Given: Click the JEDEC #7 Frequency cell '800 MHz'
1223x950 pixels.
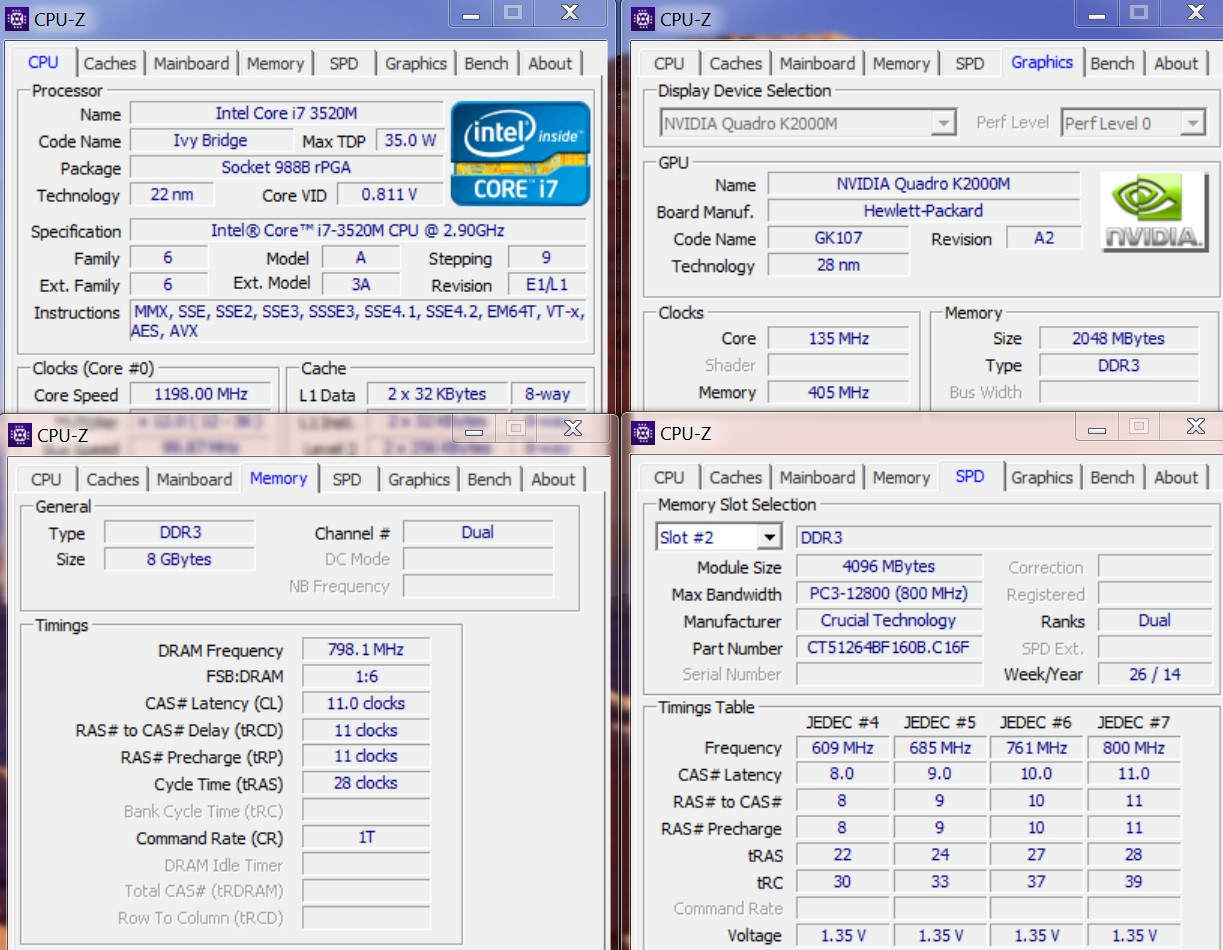Looking at the screenshot, I should tap(1132, 747).
